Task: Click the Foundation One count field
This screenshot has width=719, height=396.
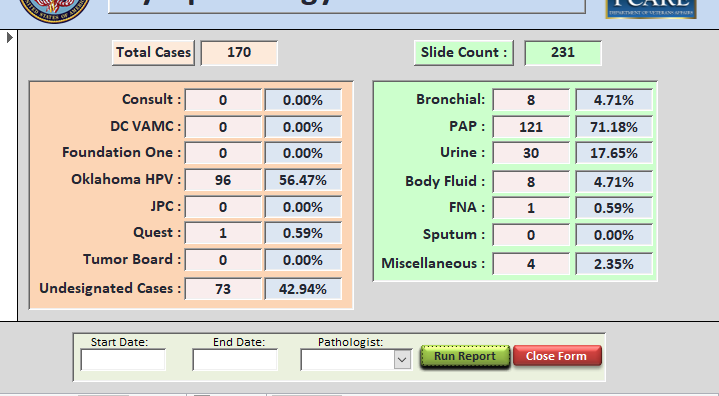Action: [223, 153]
